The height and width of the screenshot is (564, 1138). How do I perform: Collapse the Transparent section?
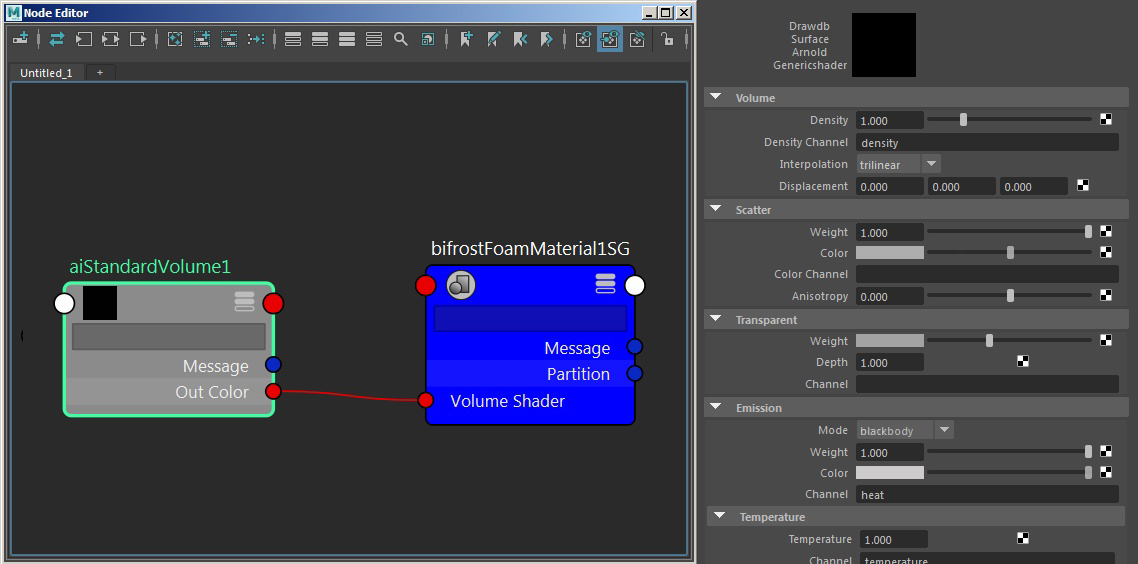point(716,319)
